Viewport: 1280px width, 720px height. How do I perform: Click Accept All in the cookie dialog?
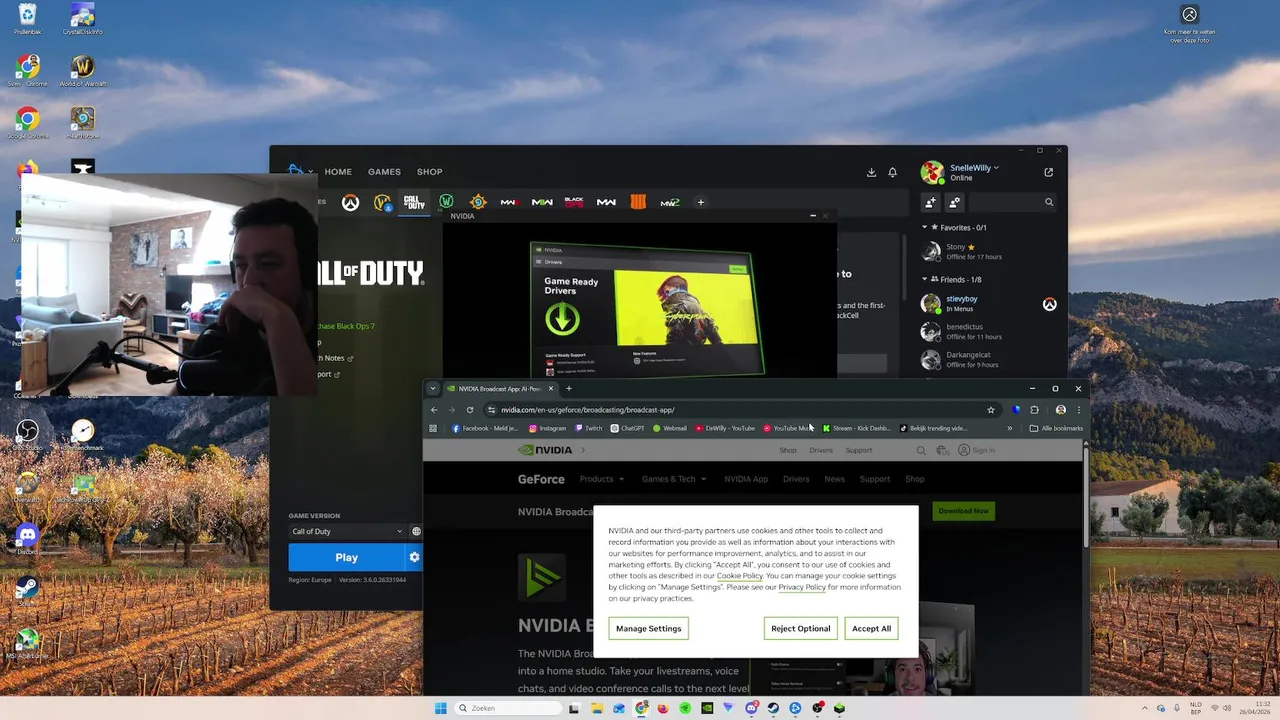click(871, 628)
